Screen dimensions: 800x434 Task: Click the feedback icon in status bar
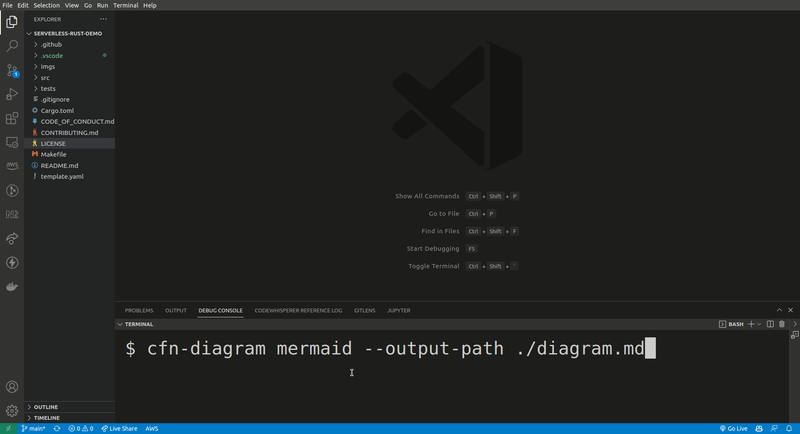(774, 429)
